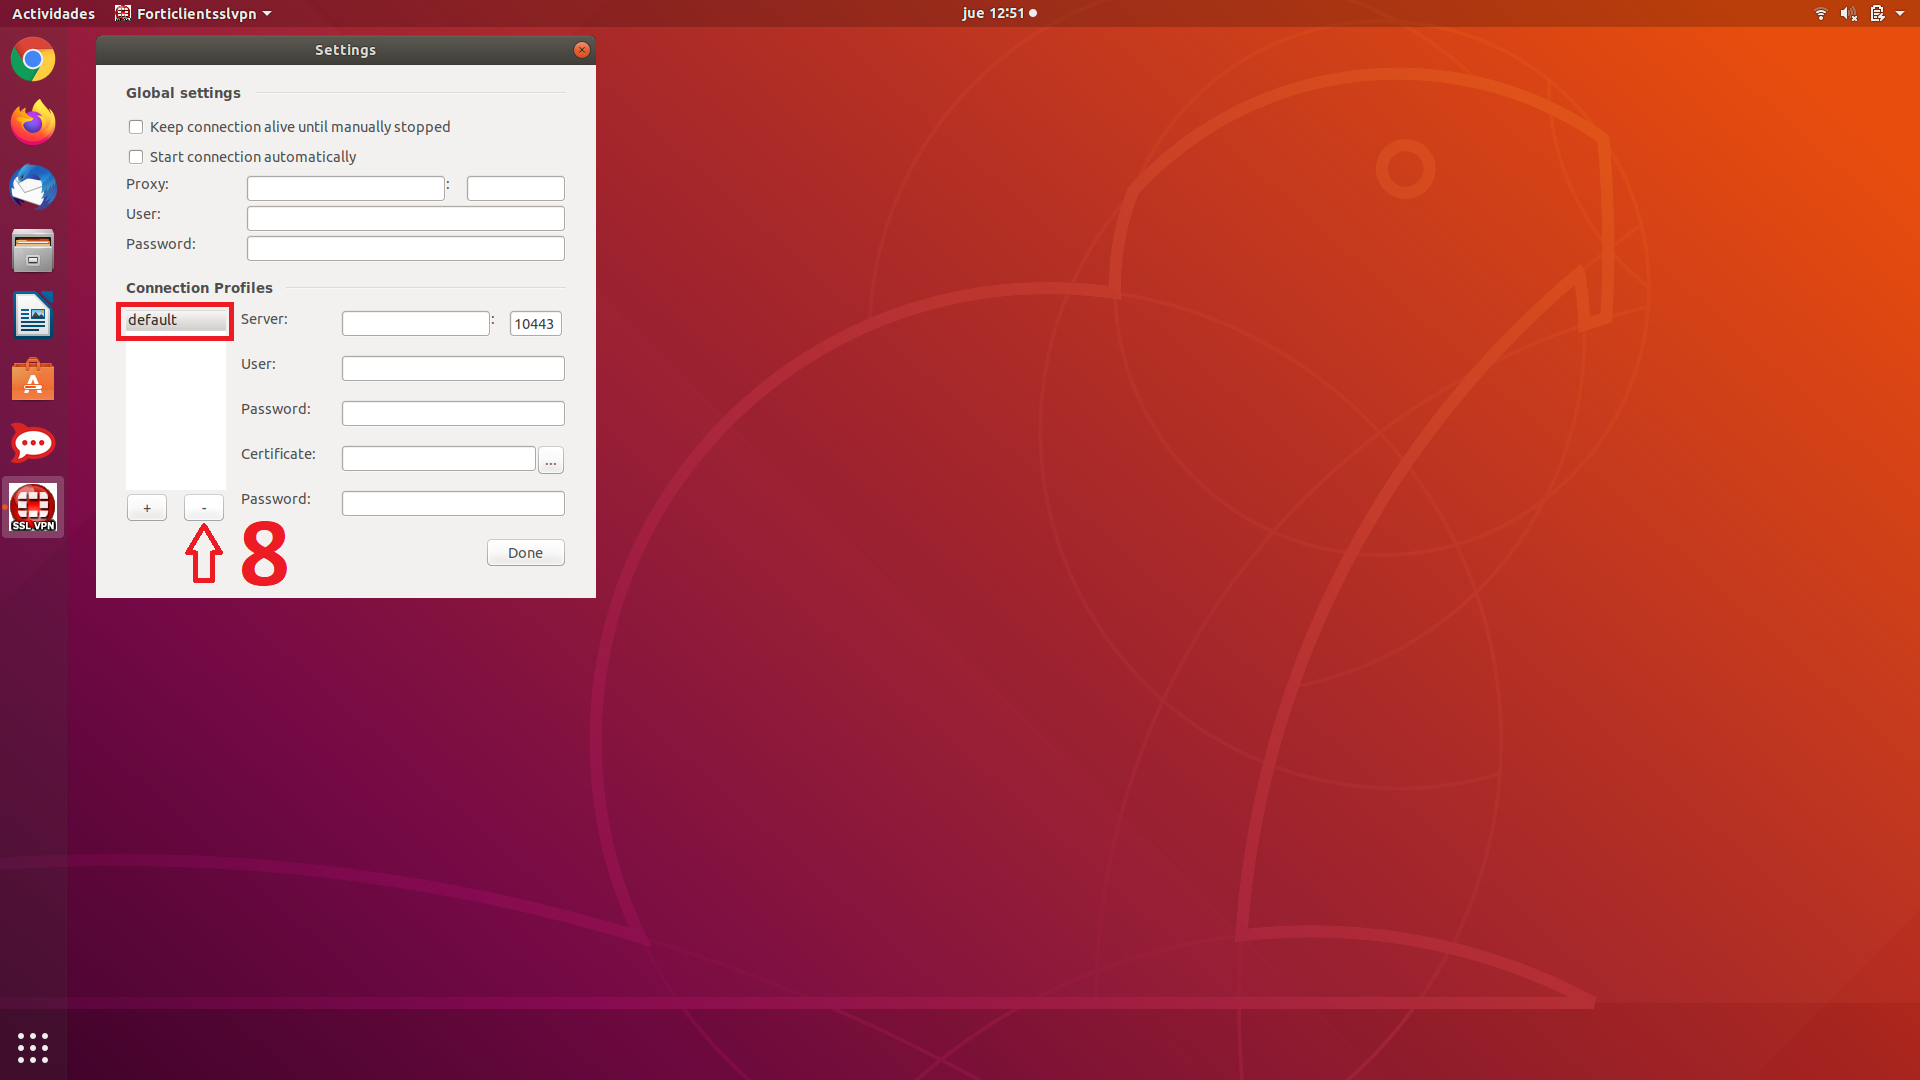Click the FortiClient SSL VPN dock icon

[x=33, y=507]
